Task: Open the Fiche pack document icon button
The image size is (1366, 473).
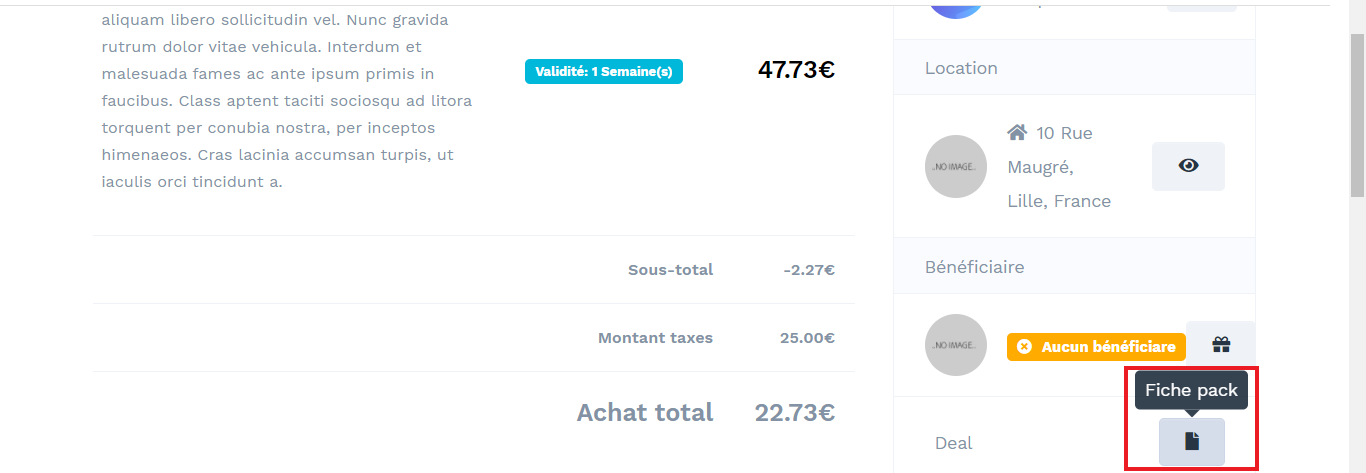Action: 1191,441
